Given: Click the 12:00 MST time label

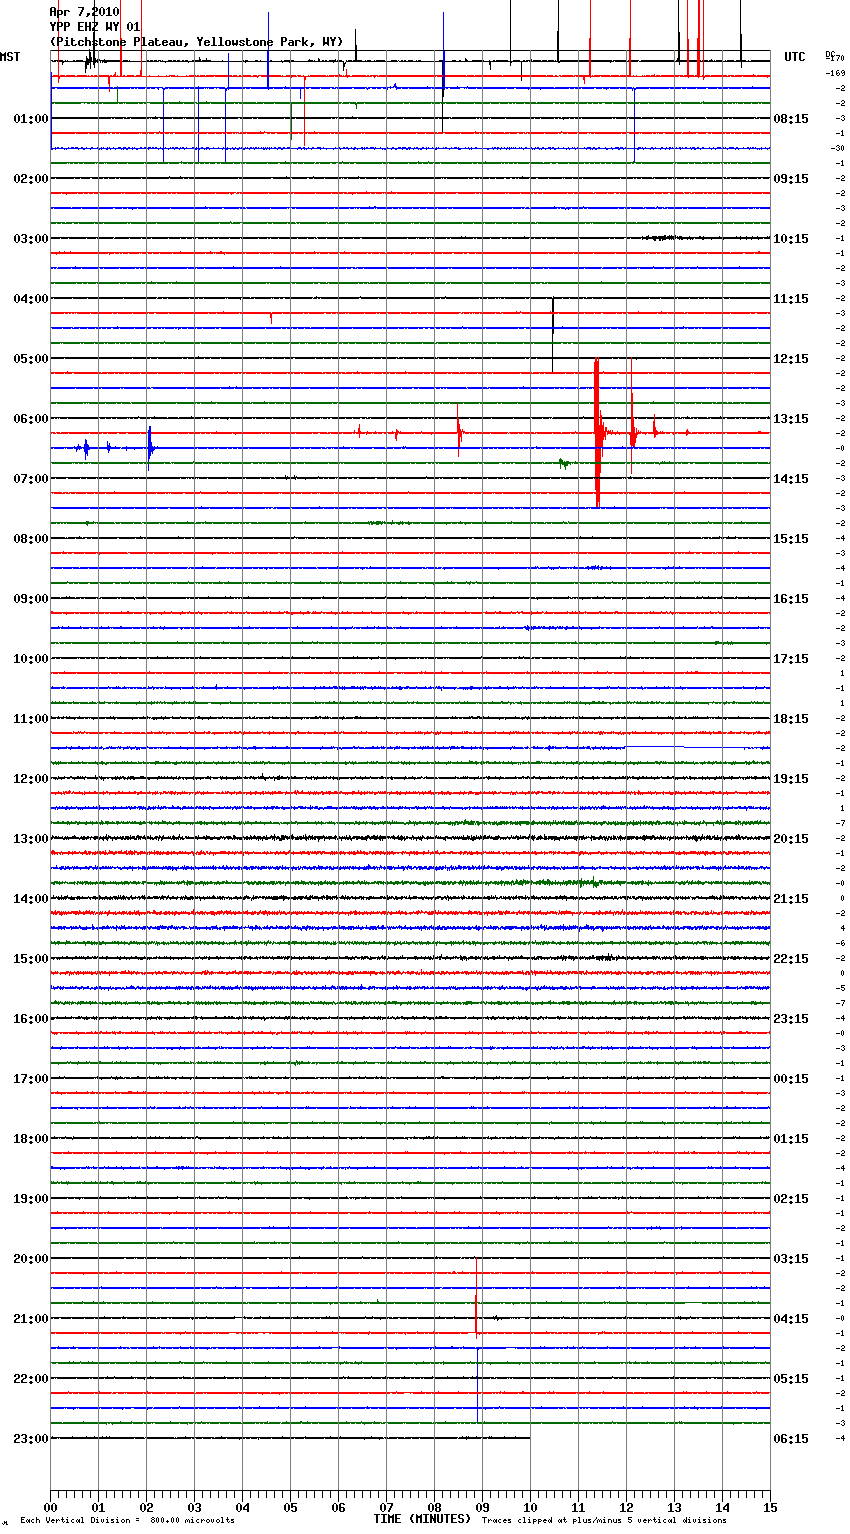Looking at the screenshot, I should (x=31, y=779).
